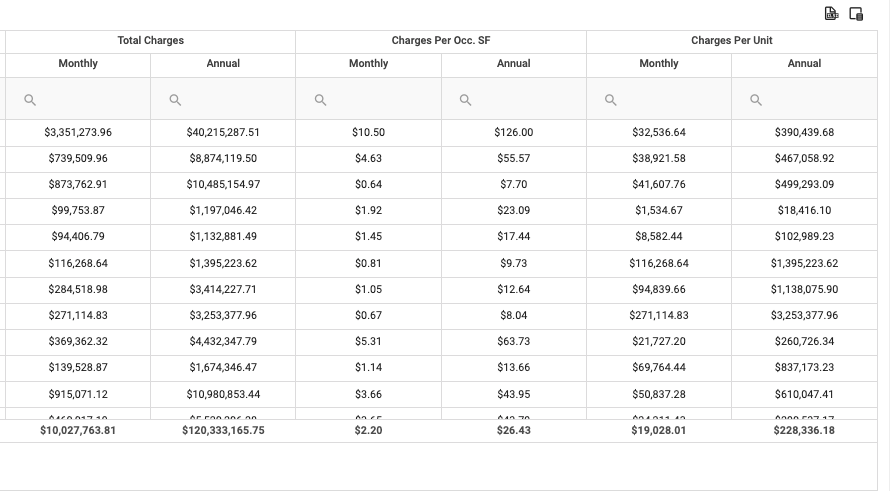The height and width of the screenshot is (491, 890).
Task: Sort by Charges Per Occ. SF Monthly header
Action: [368, 64]
